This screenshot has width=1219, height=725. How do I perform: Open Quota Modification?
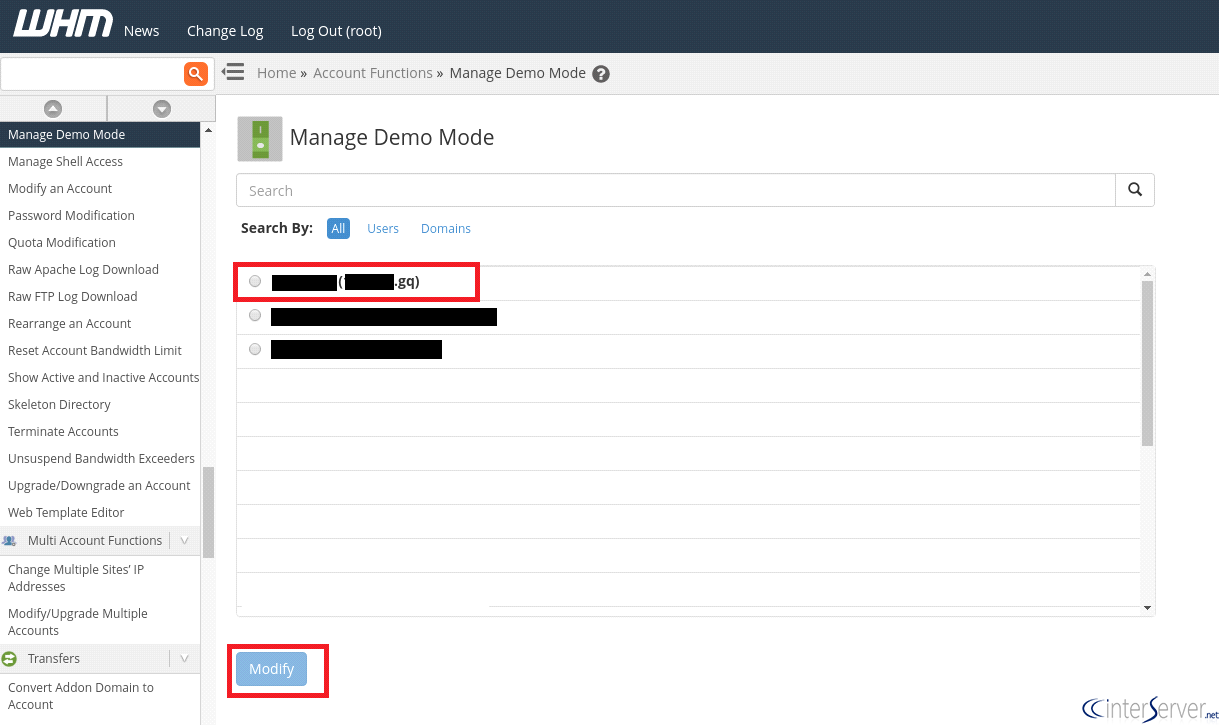62,243
